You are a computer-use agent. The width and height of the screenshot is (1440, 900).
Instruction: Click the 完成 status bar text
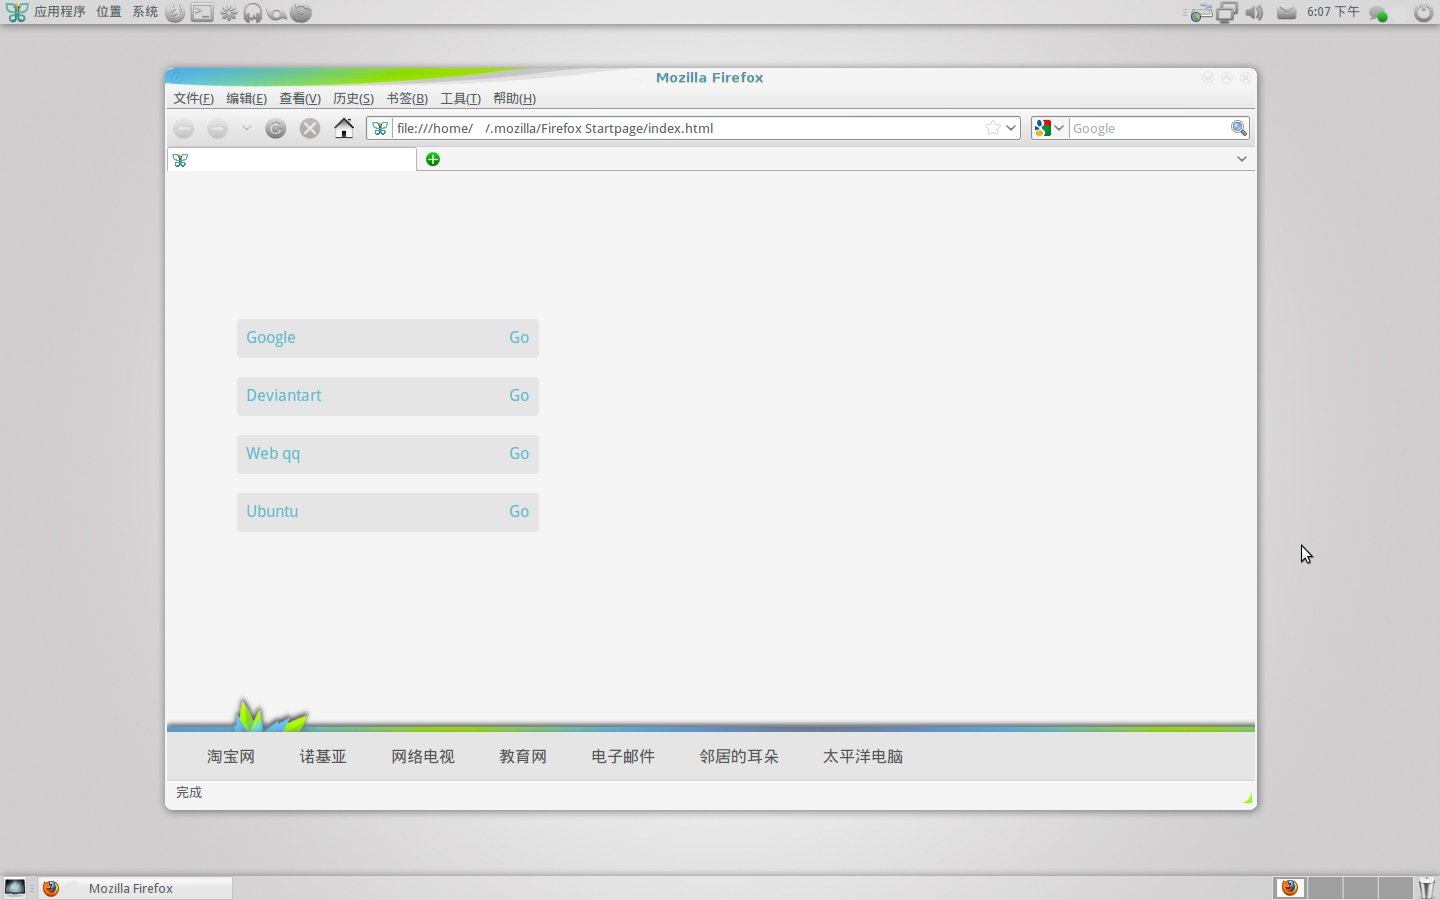[189, 792]
